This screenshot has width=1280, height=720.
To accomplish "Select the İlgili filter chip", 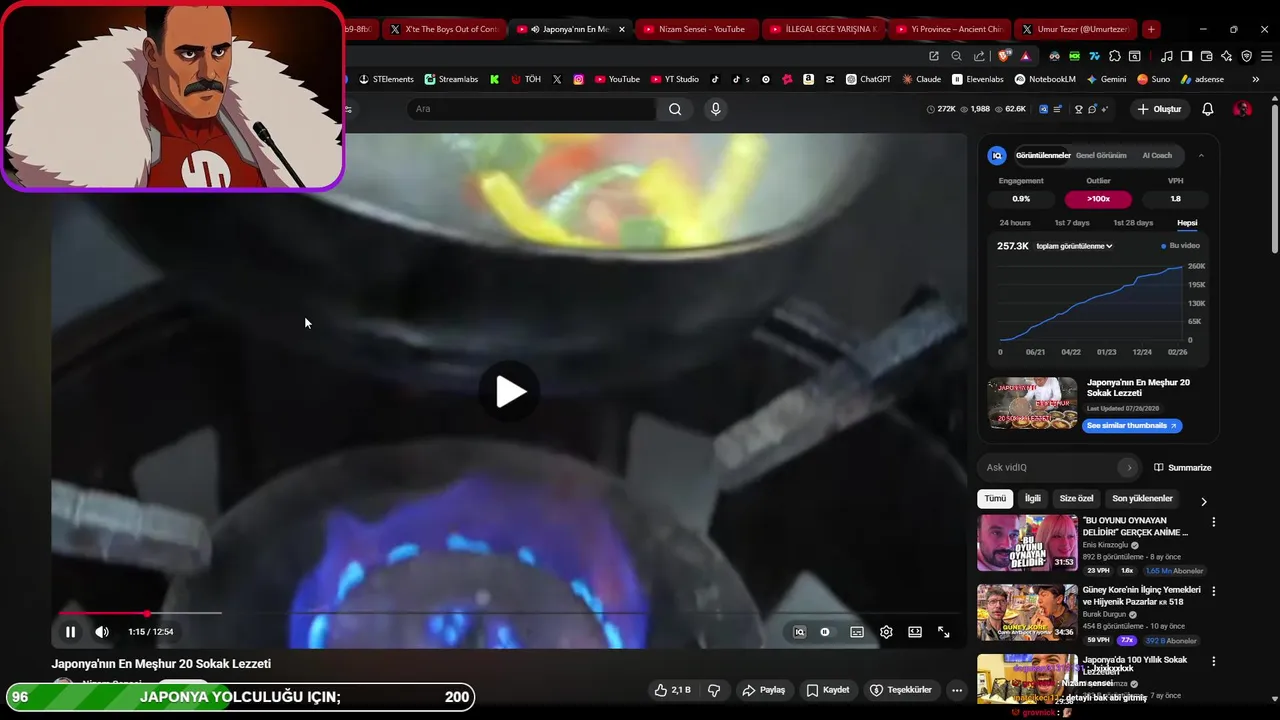I will [x=1032, y=499].
